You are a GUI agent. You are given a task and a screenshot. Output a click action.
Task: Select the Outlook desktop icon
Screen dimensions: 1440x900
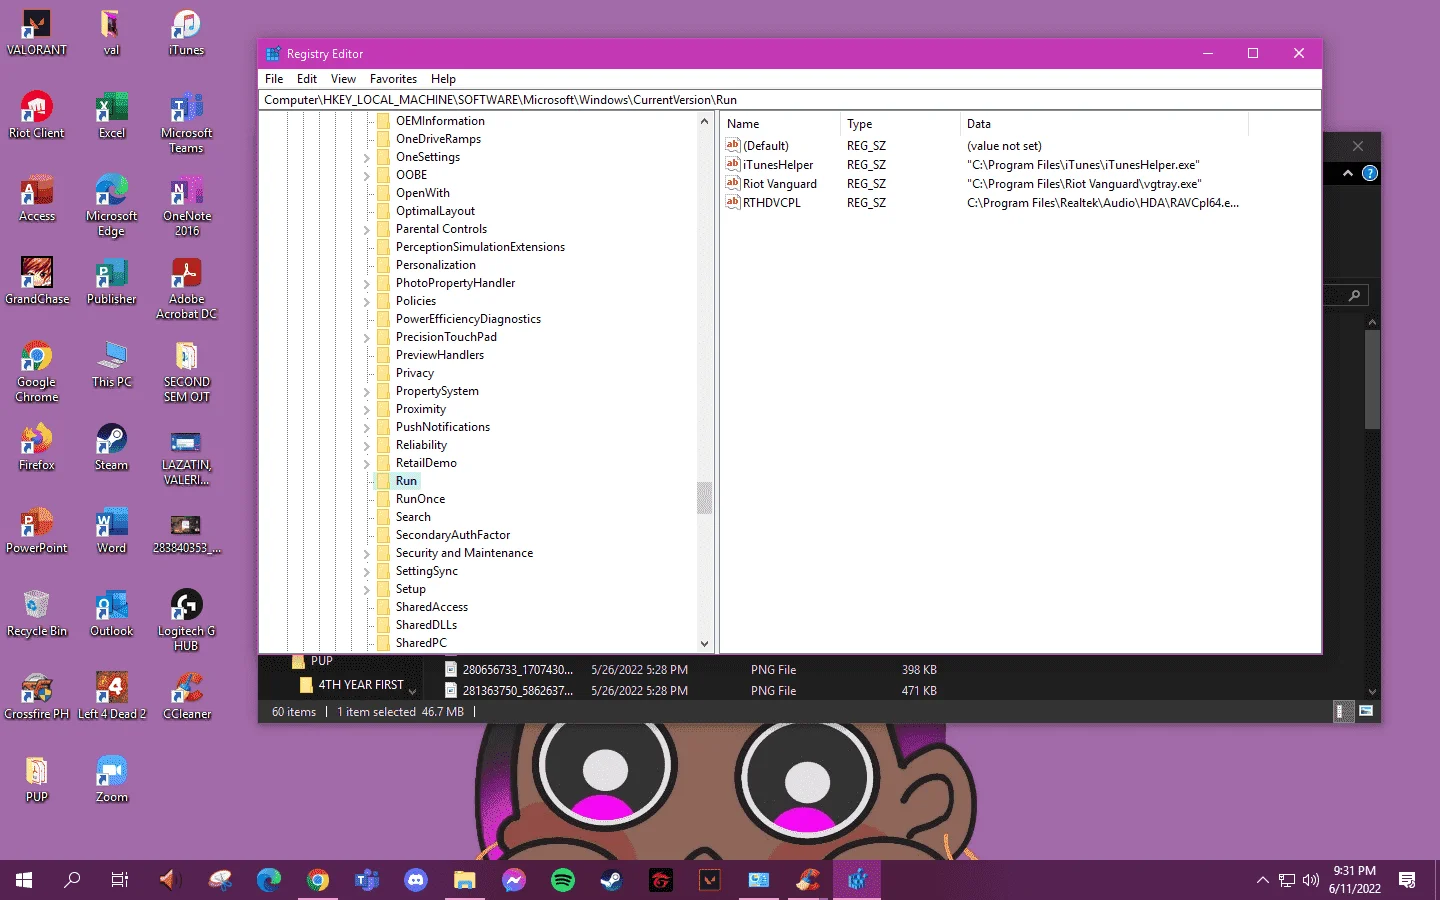(x=112, y=613)
